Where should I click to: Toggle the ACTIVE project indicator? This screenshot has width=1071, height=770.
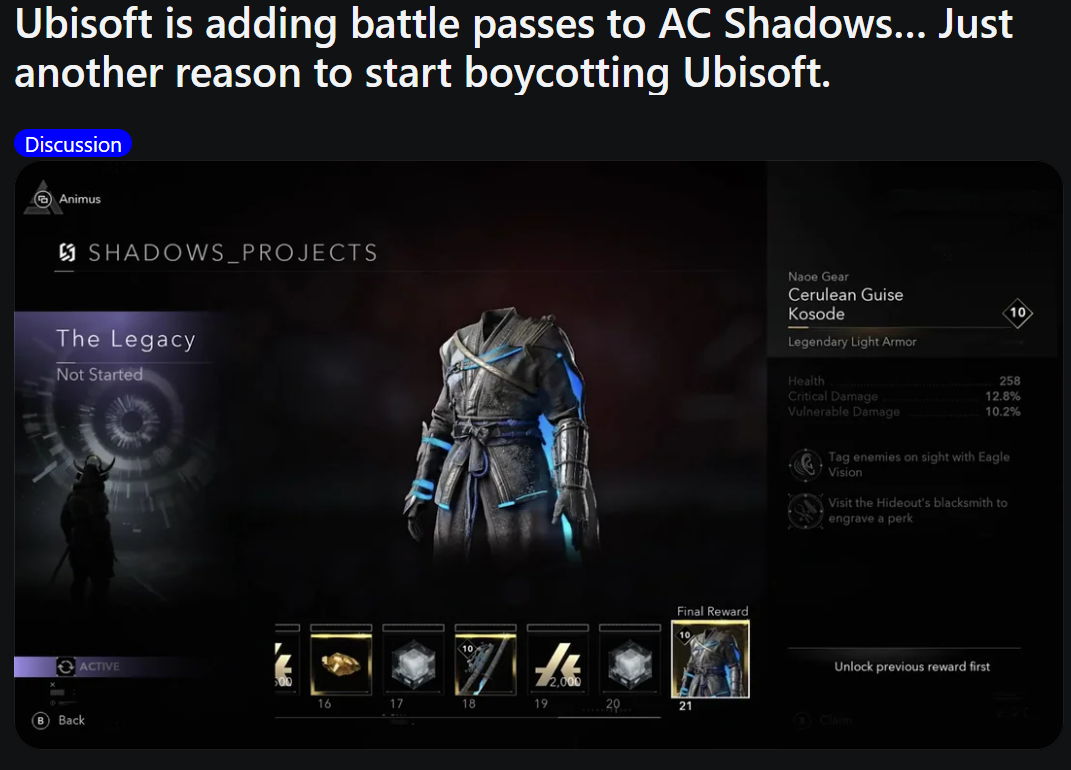click(x=66, y=667)
